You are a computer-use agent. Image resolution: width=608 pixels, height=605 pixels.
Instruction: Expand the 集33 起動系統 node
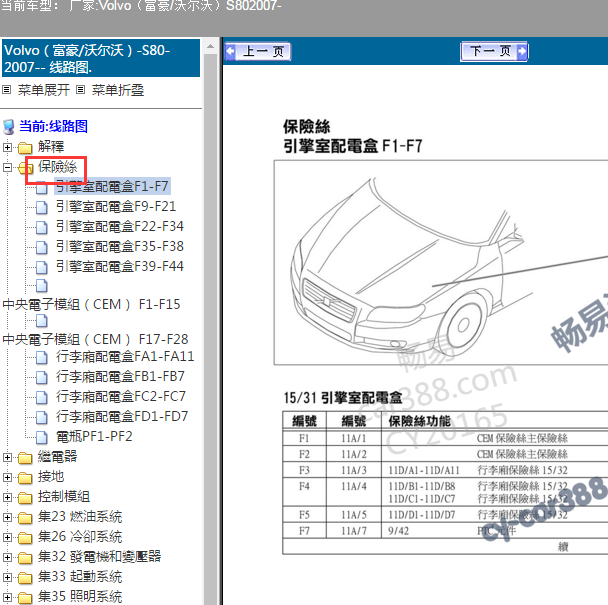point(7,577)
